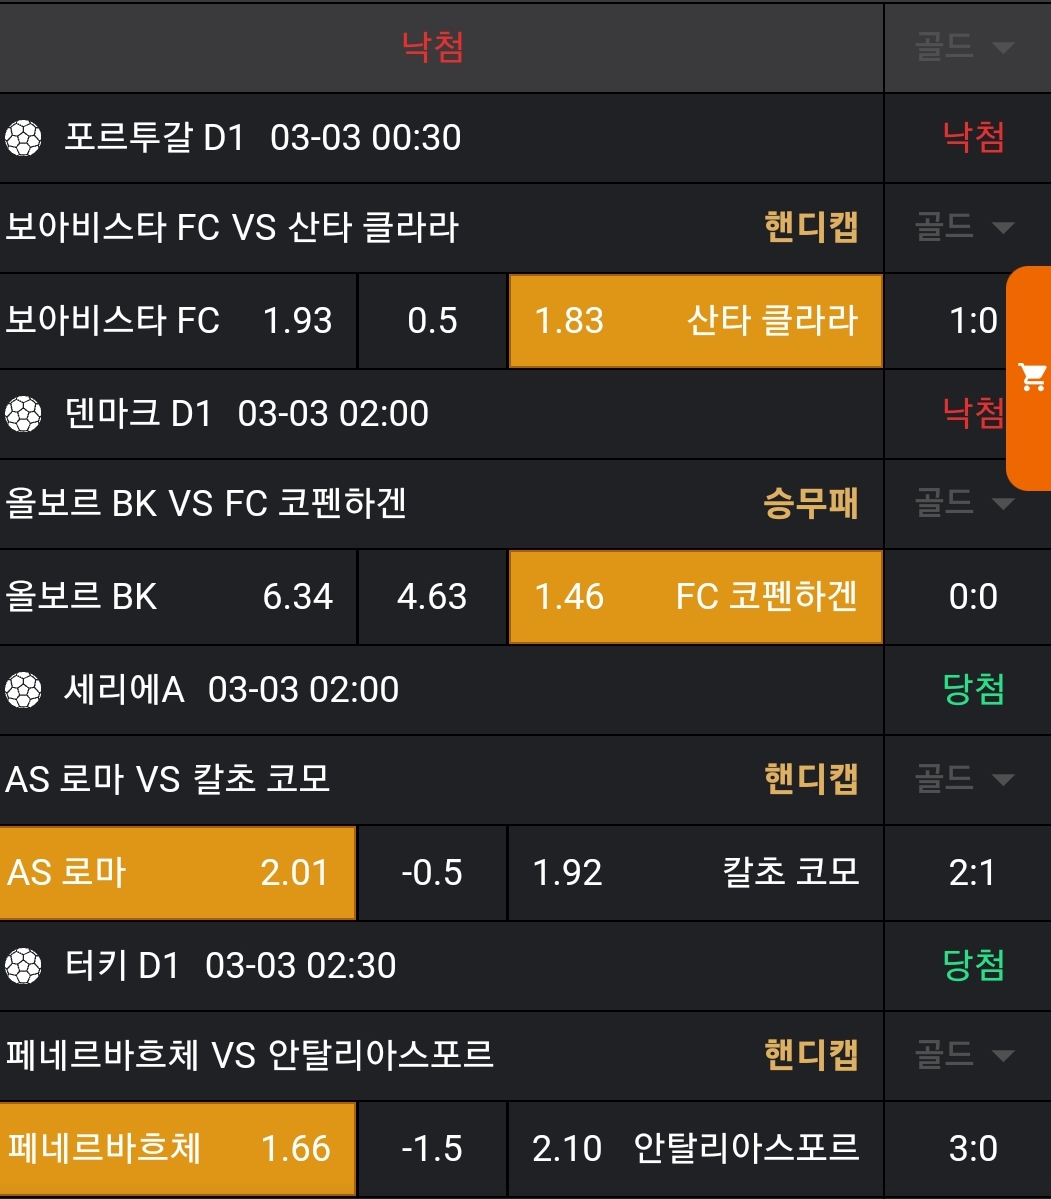Select the highlighted 산타 클라라 1.83 bet
This screenshot has height=1199, width=1051.
pyautogui.click(x=695, y=321)
